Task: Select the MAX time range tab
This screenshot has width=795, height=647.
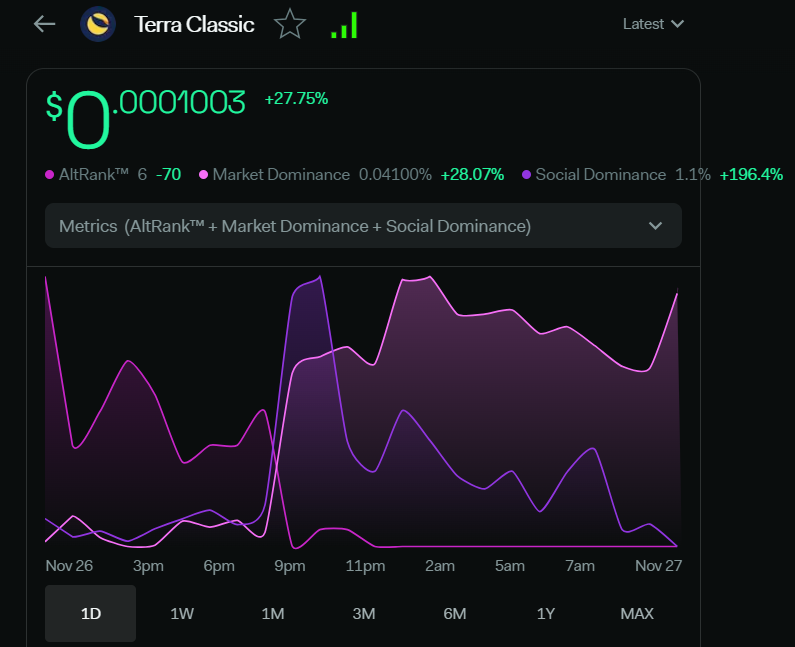Action: click(637, 614)
